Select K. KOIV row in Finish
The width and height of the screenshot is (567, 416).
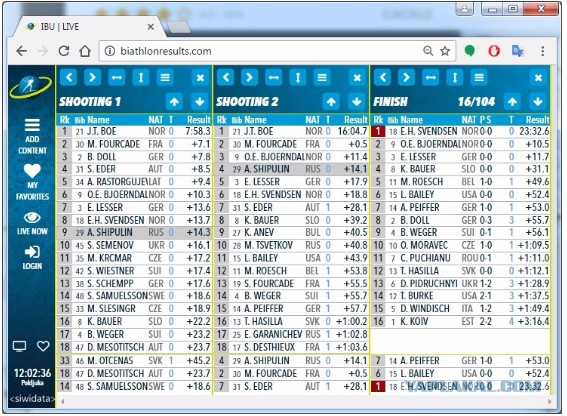click(x=461, y=322)
